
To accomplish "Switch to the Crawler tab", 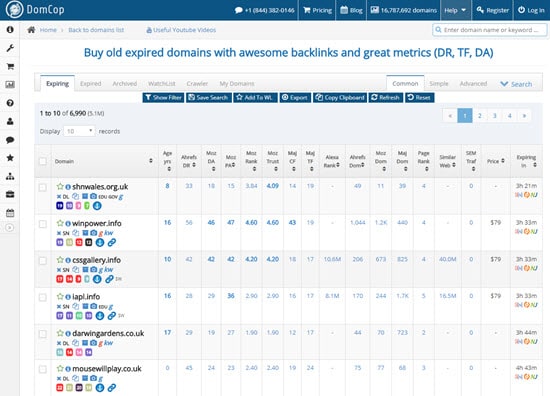I will click(197, 84).
